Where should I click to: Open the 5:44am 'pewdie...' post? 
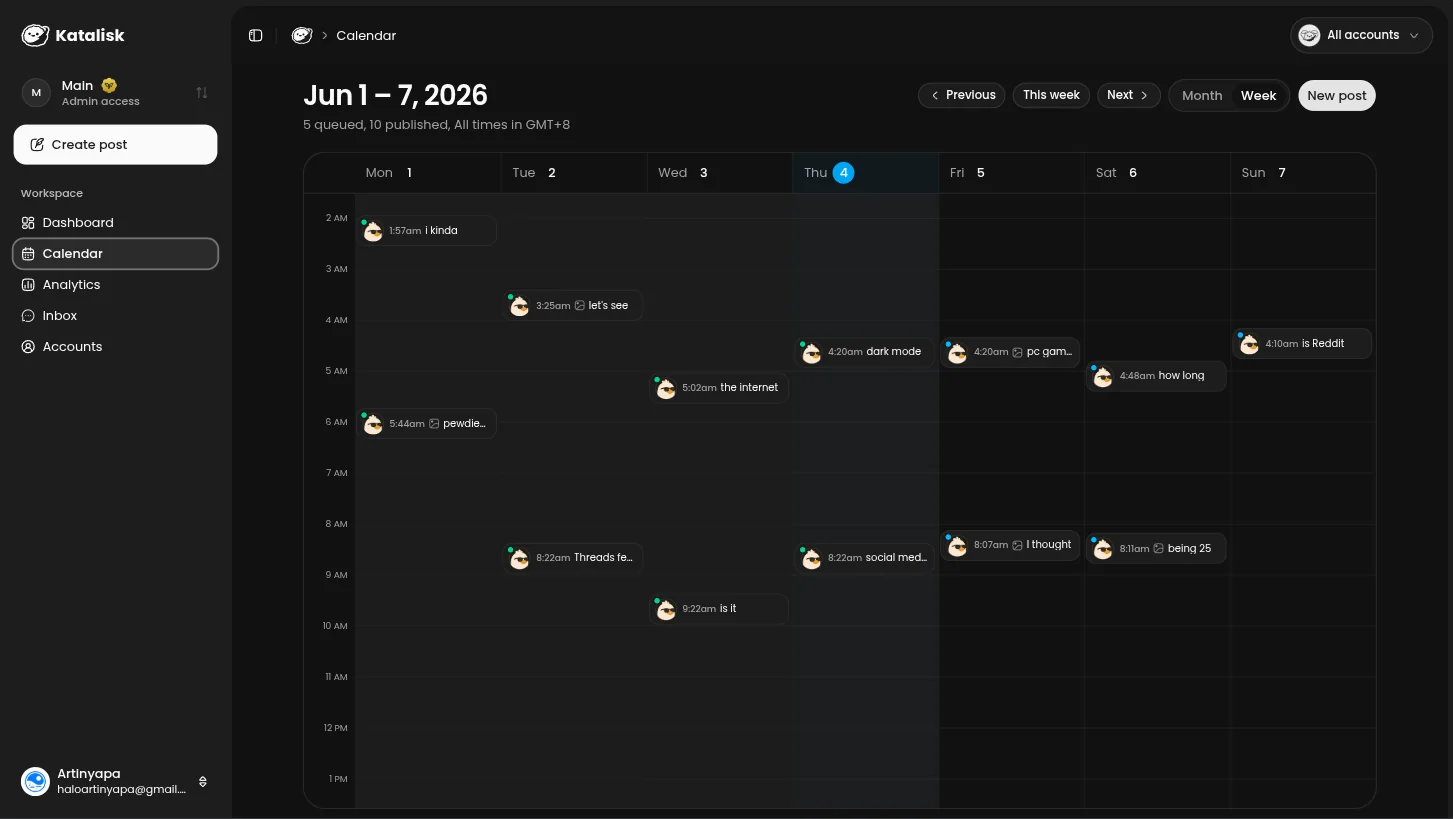tap(427, 424)
